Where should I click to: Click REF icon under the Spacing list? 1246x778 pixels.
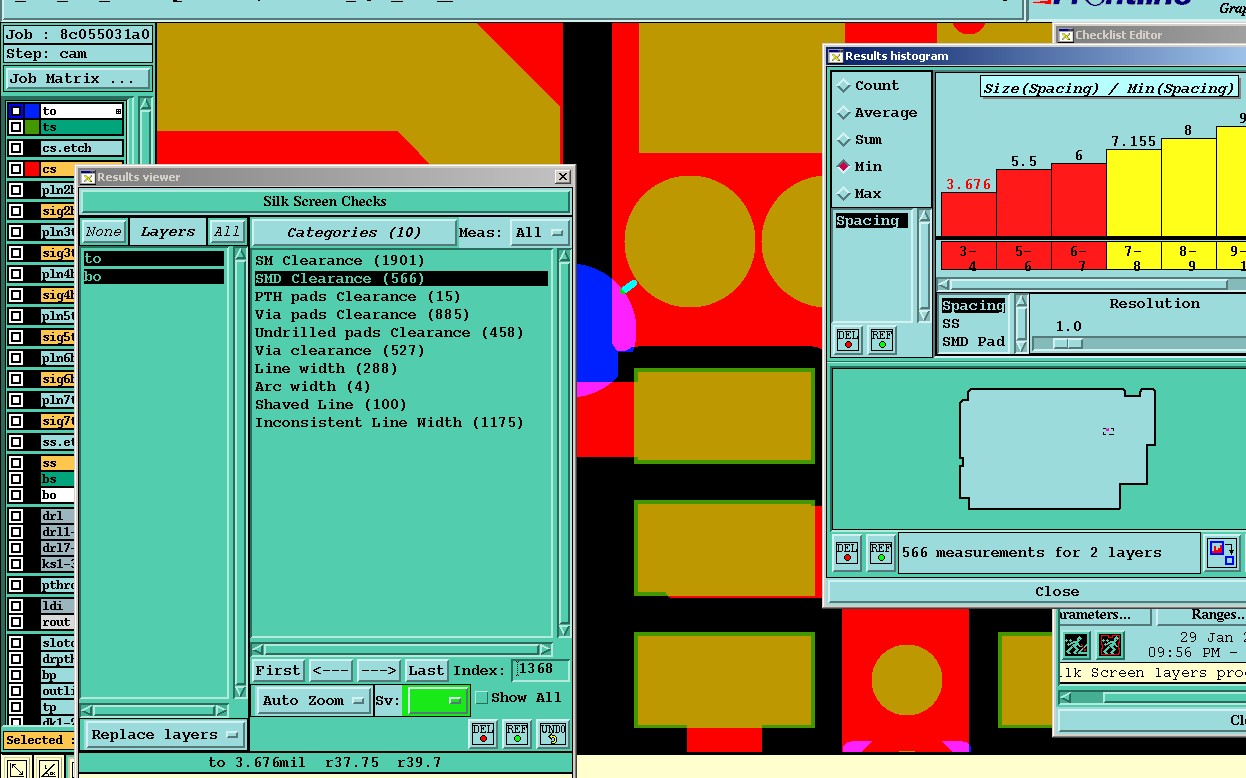click(882, 340)
